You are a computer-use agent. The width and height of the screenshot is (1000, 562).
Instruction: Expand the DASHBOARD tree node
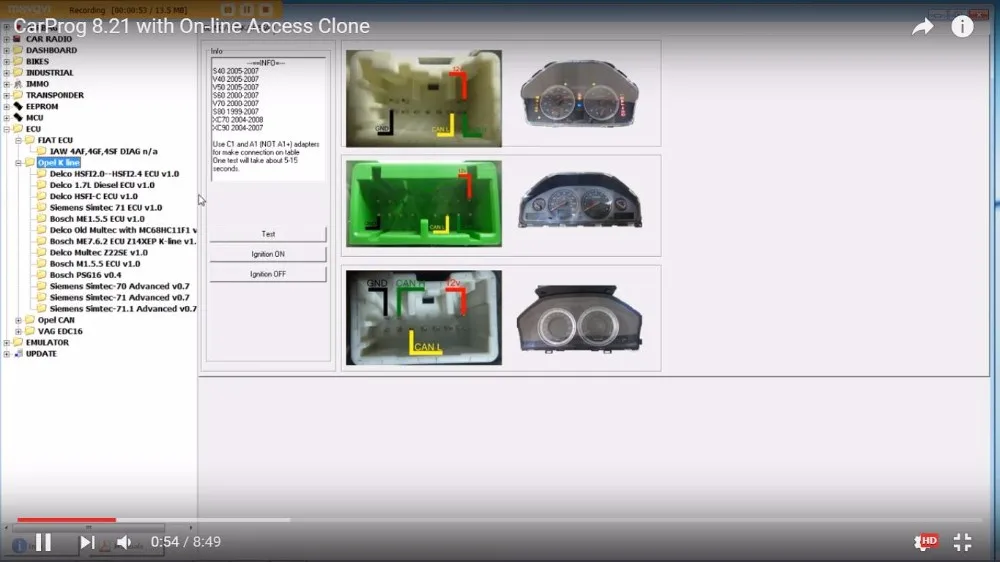click(x=6, y=50)
